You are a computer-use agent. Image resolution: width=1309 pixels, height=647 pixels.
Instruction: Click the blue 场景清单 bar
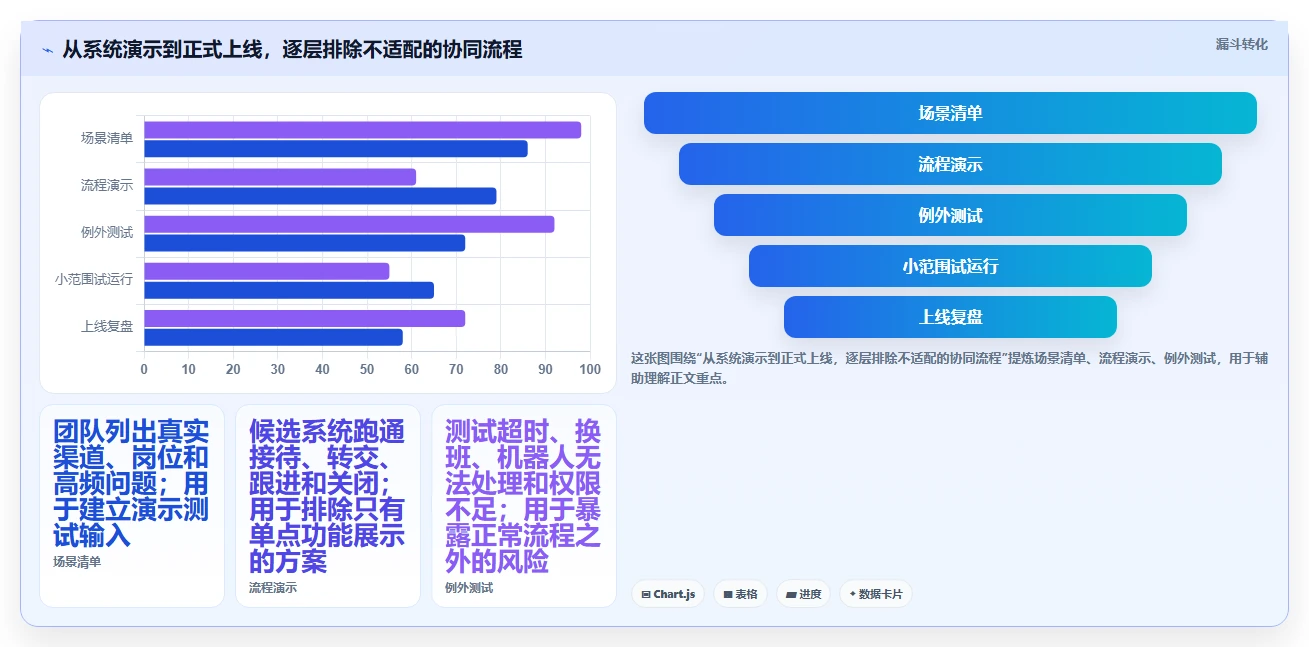coord(336,149)
